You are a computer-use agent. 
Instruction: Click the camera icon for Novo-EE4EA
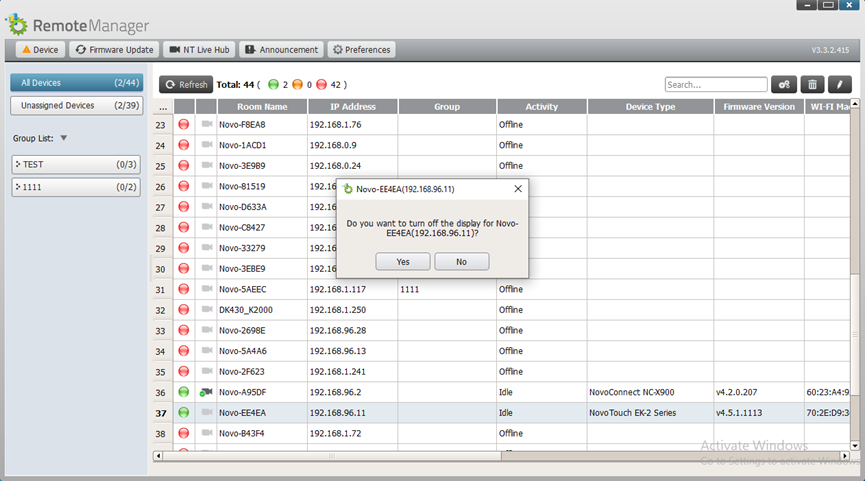click(207, 412)
